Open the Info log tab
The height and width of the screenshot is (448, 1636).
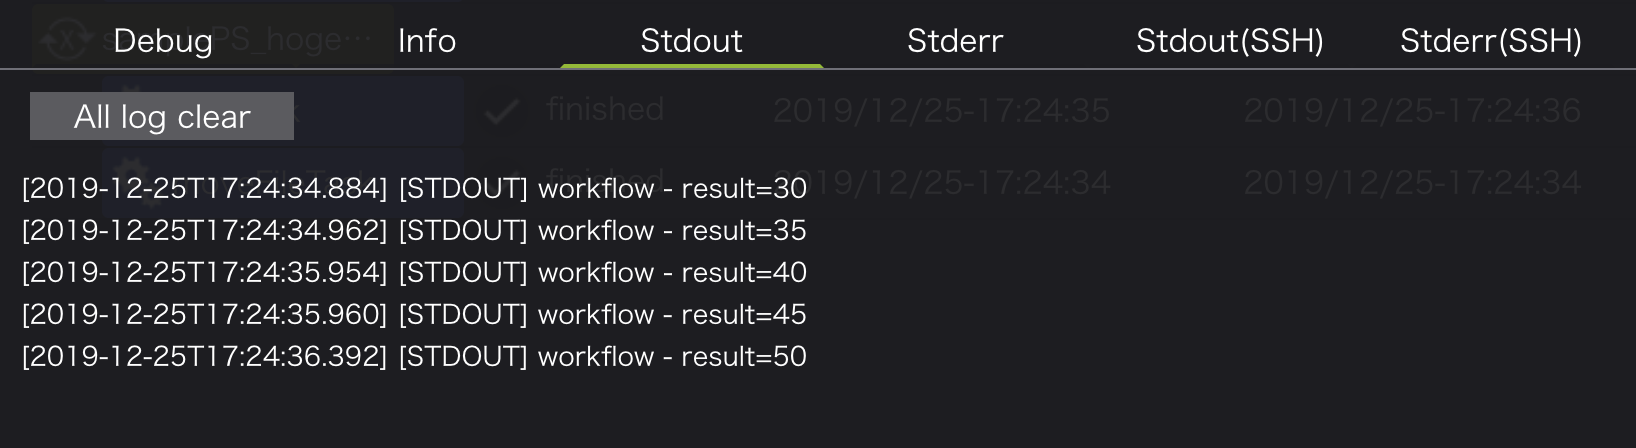tap(427, 41)
